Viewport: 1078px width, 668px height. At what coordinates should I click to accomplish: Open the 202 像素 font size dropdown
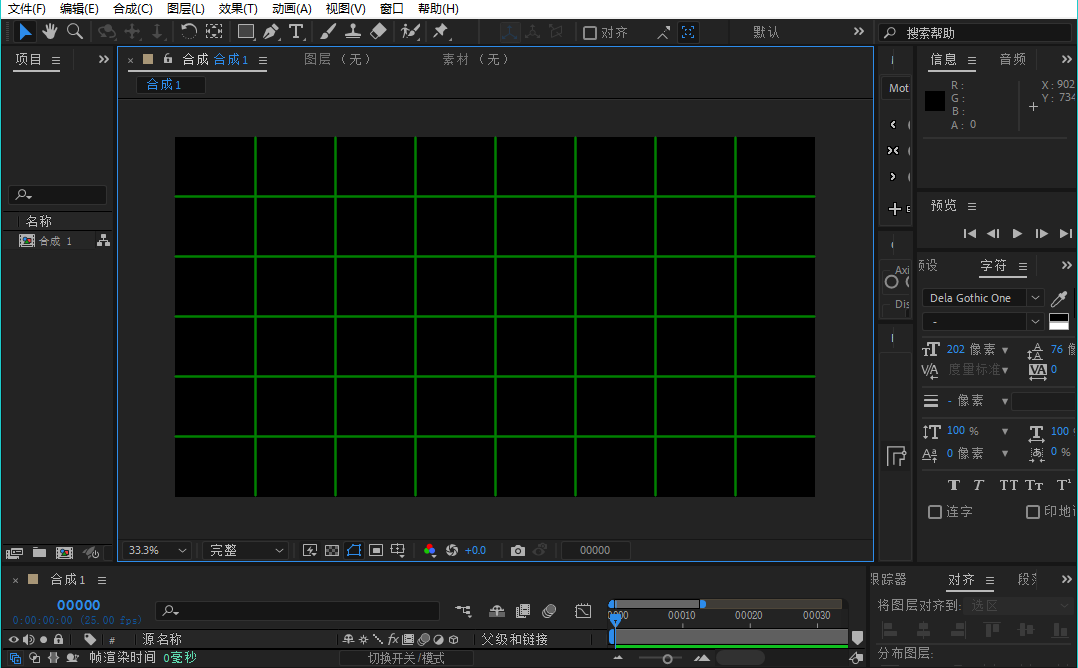point(1005,350)
